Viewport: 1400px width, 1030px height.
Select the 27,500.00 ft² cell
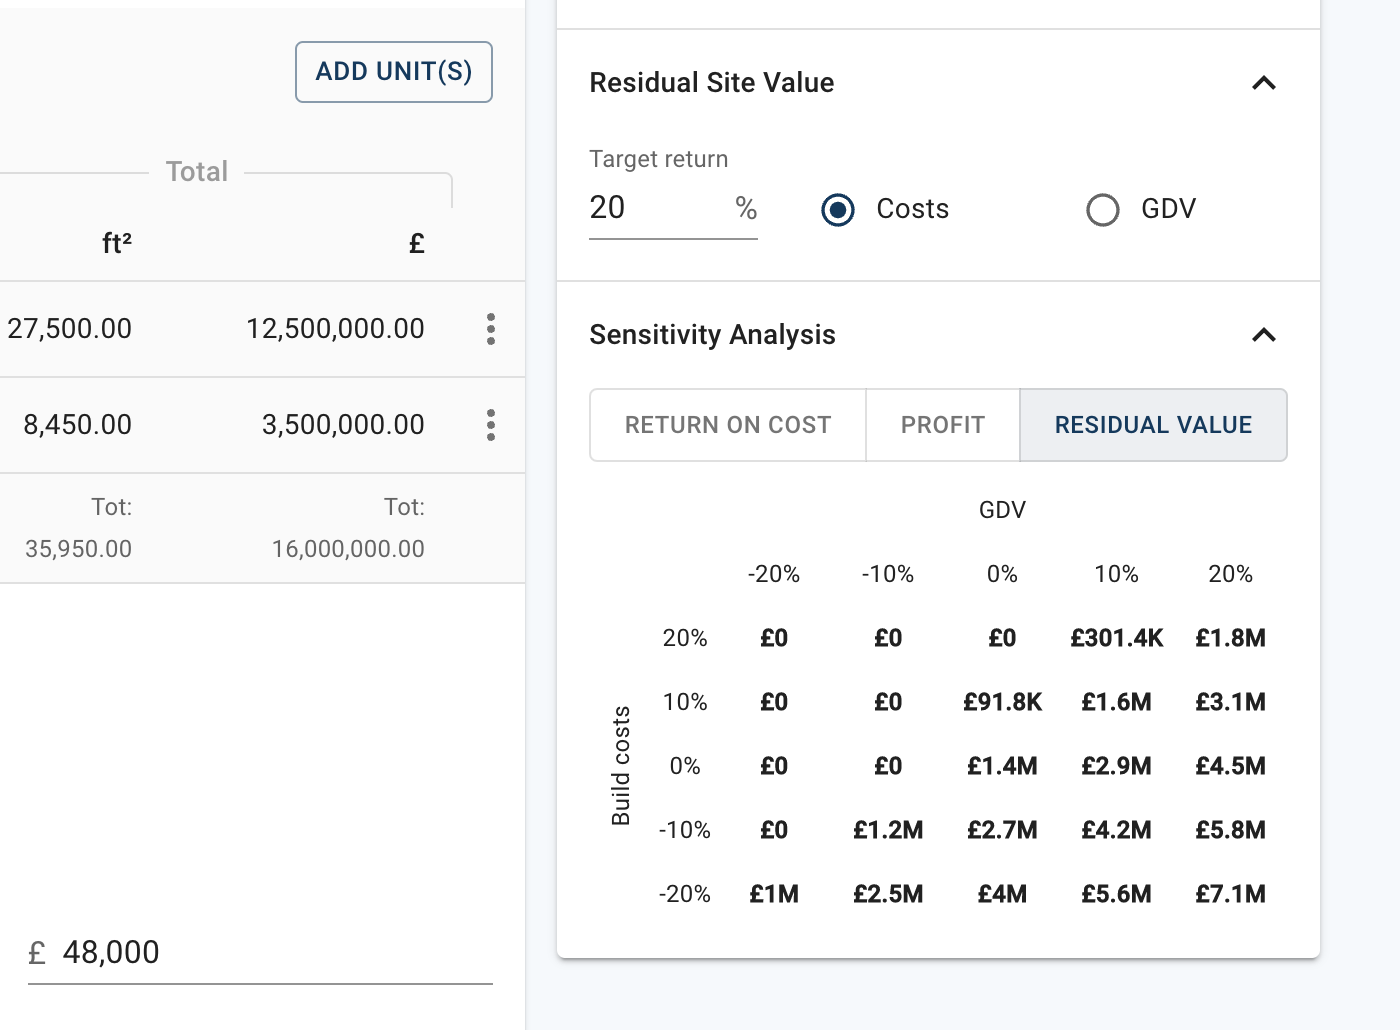(x=70, y=329)
